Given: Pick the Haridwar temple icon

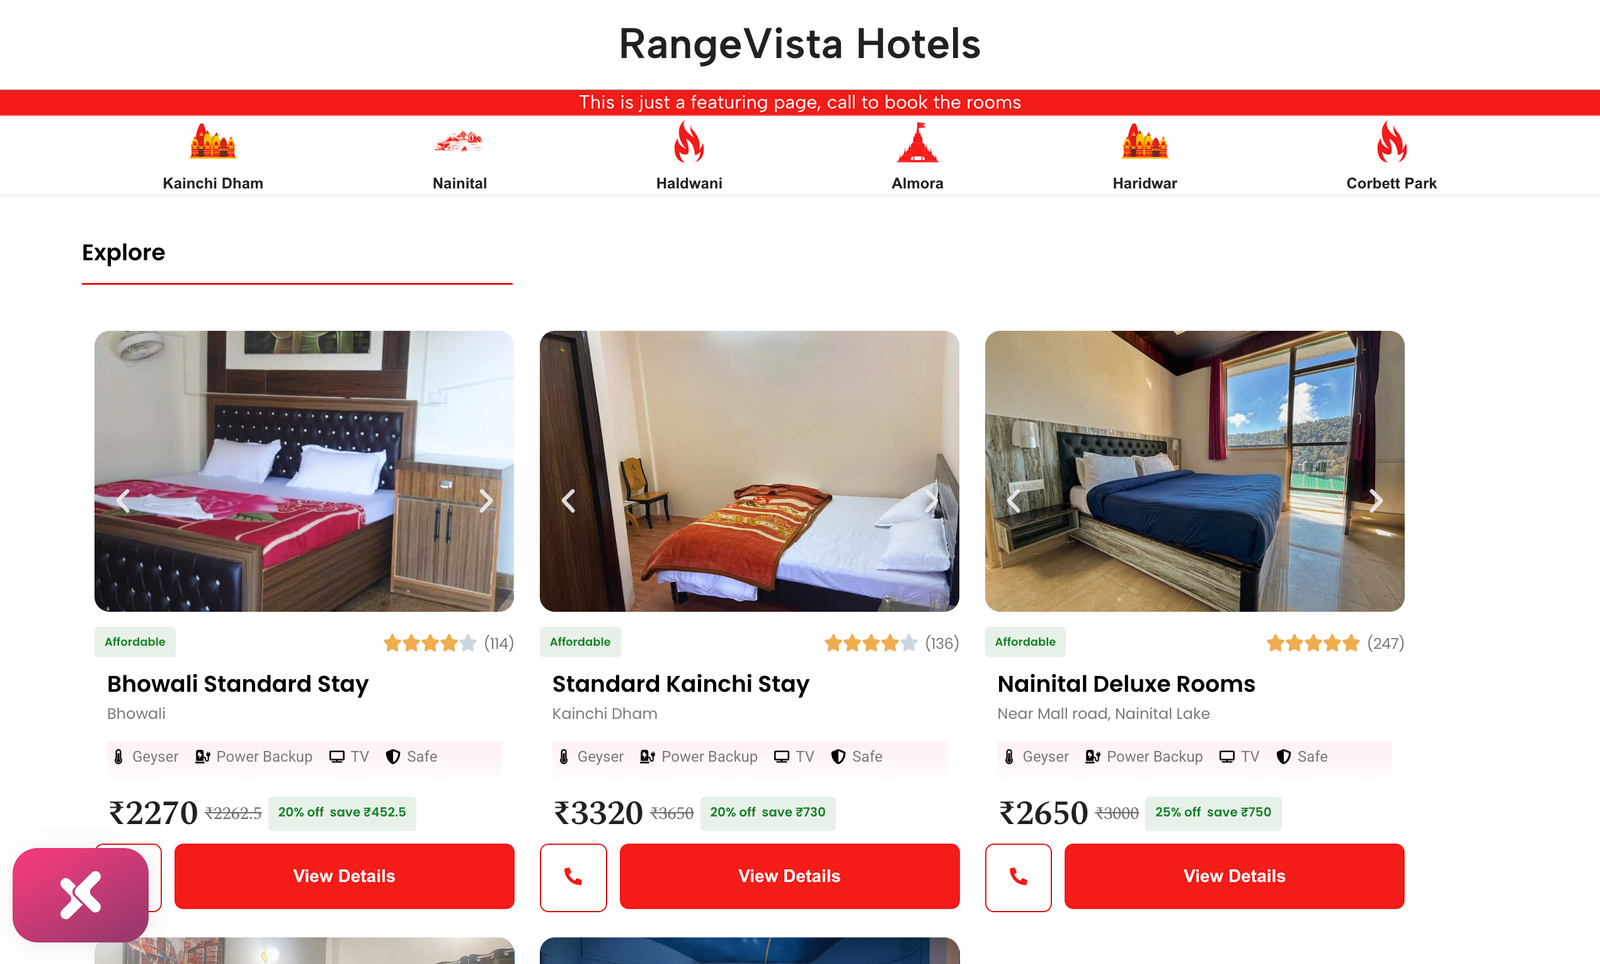Looking at the screenshot, I should 1145,142.
